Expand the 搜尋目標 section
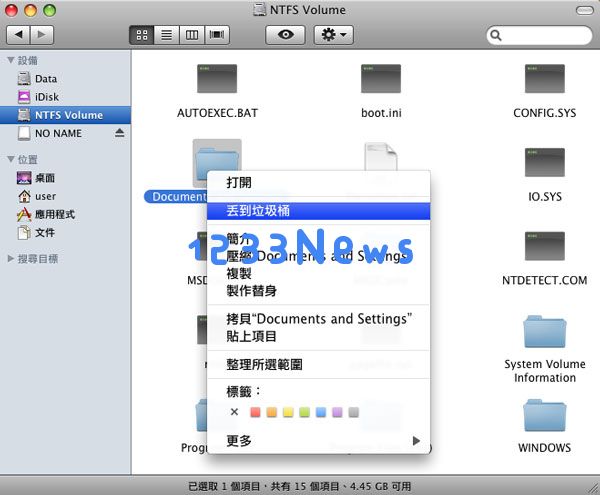Screen dimensions: 600x495 pyautogui.click(x=11, y=259)
